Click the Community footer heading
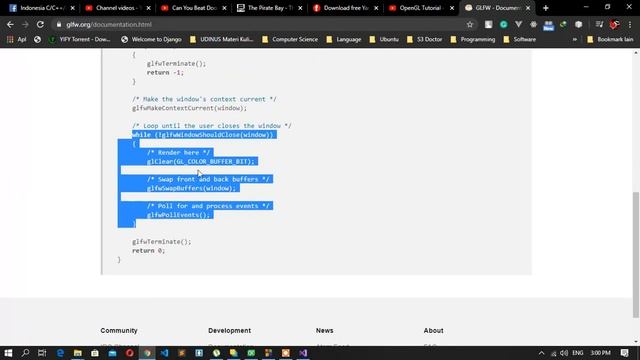The height and width of the screenshot is (360, 640). point(119,331)
